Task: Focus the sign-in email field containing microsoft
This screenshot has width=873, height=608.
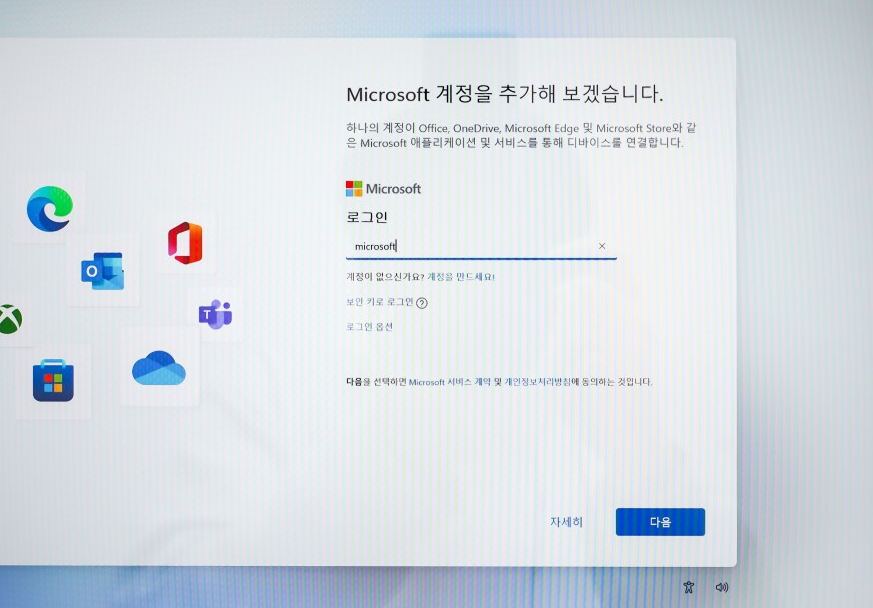Action: pos(481,246)
